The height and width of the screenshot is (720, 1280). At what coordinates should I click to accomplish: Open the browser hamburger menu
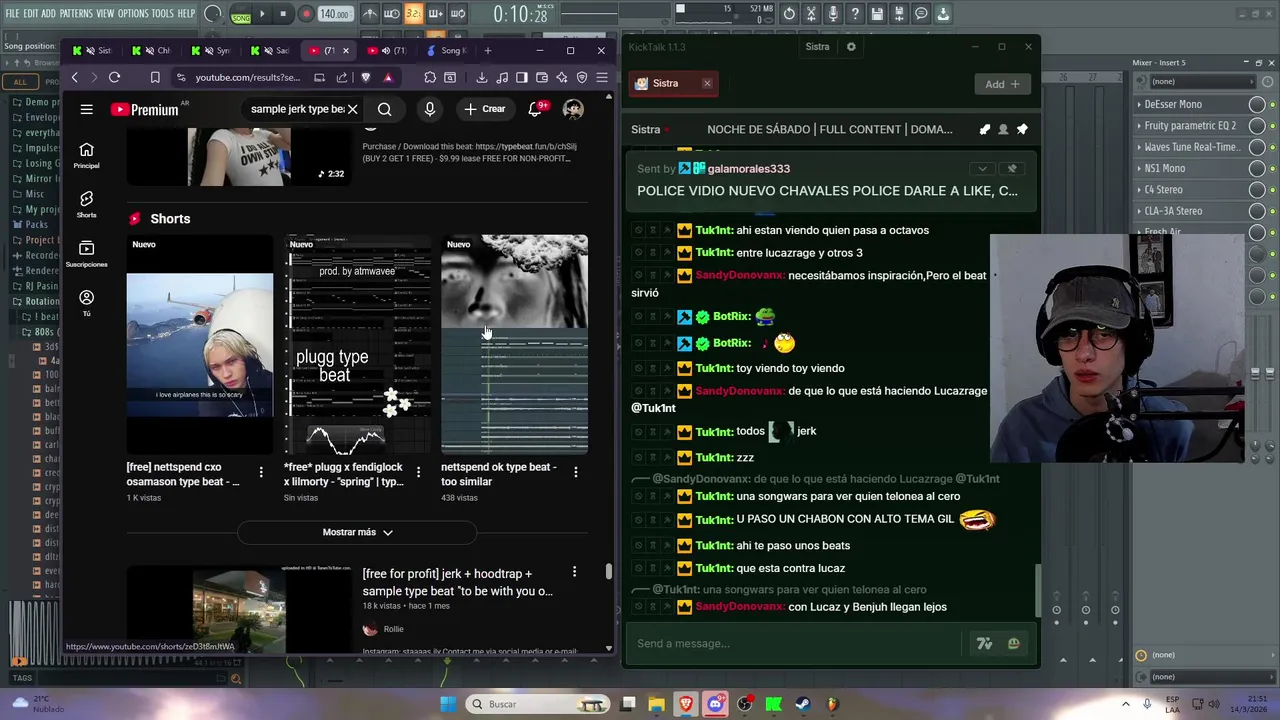pos(602,77)
